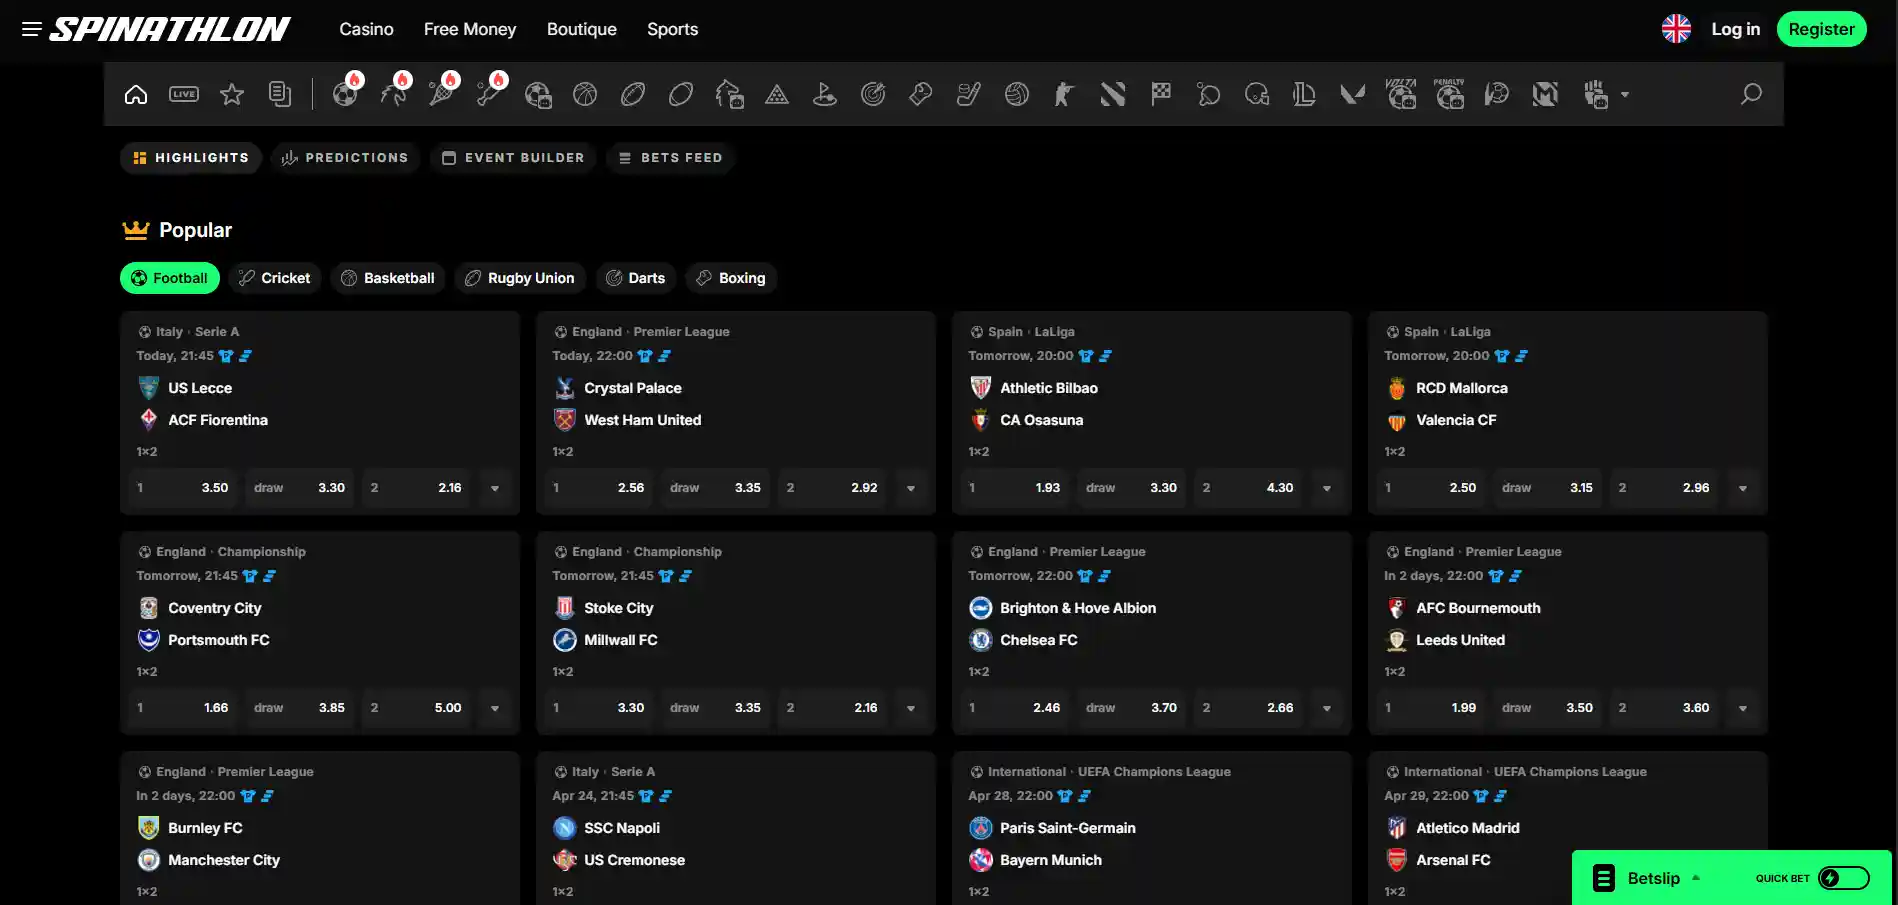Select the snooker triangle icon
This screenshot has width=1898, height=905.
pos(777,94)
